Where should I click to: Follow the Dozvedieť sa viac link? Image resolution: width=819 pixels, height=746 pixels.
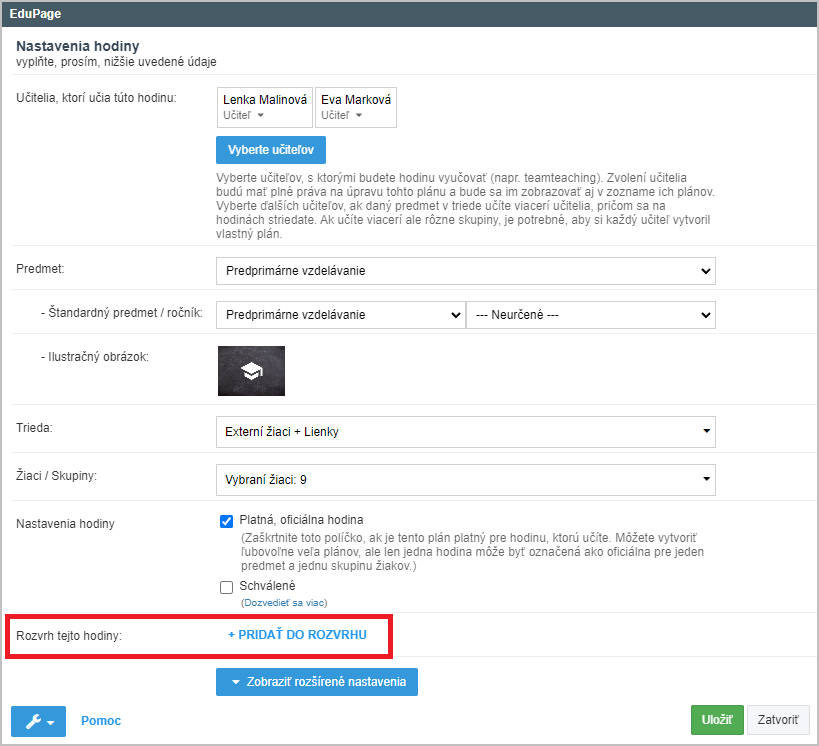(284, 603)
